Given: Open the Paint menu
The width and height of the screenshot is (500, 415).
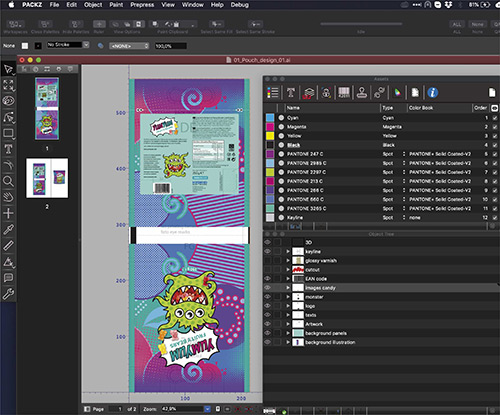Looking at the screenshot, I should [116, 5].
